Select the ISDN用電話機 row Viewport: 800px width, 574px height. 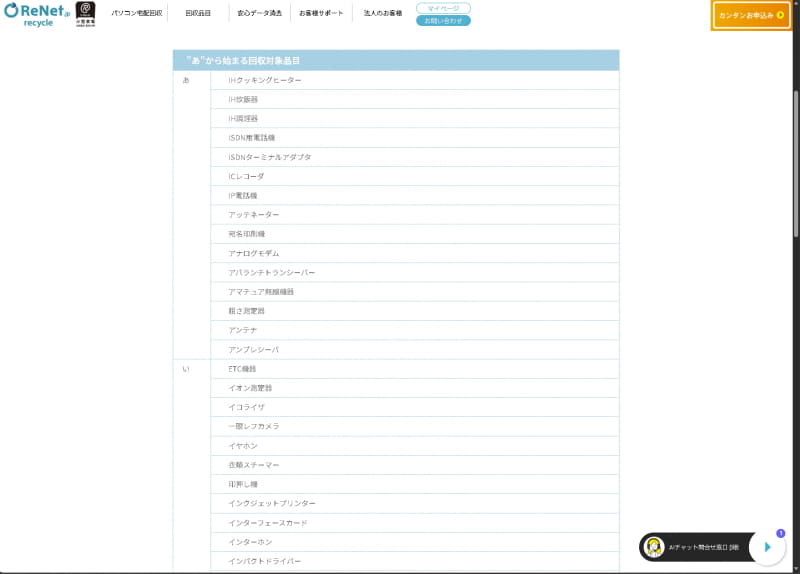tap(415, 138)
